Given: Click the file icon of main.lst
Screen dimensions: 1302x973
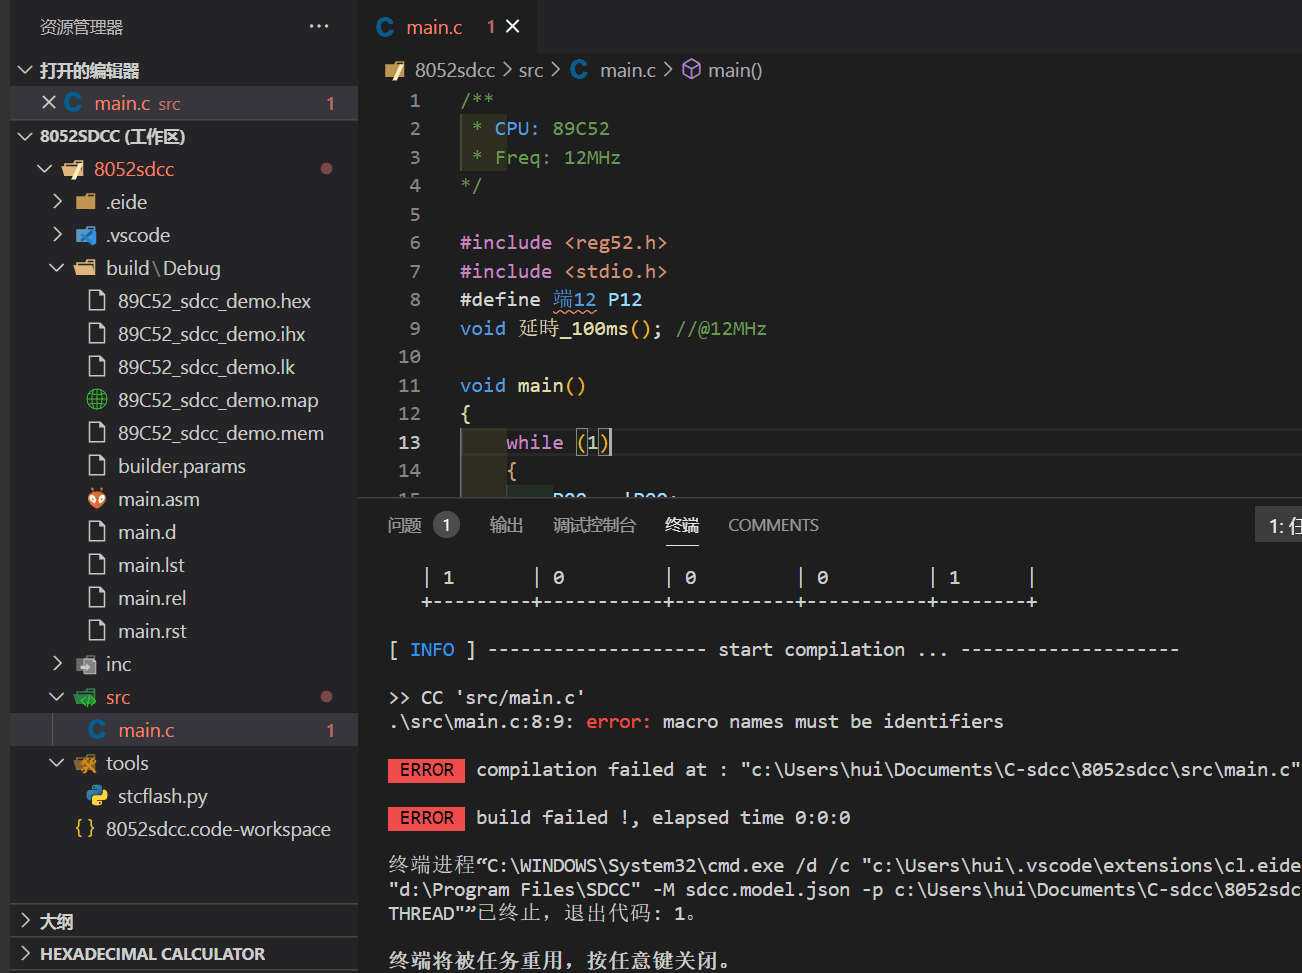Looking at the screenshot, I should tap(97, 565).
